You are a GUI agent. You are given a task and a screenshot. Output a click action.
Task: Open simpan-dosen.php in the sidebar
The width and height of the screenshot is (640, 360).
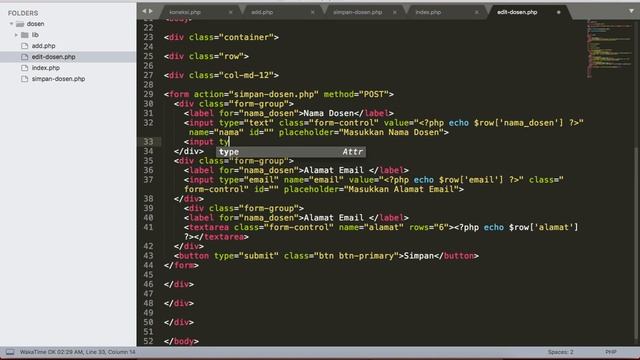[x=58, y=79]
